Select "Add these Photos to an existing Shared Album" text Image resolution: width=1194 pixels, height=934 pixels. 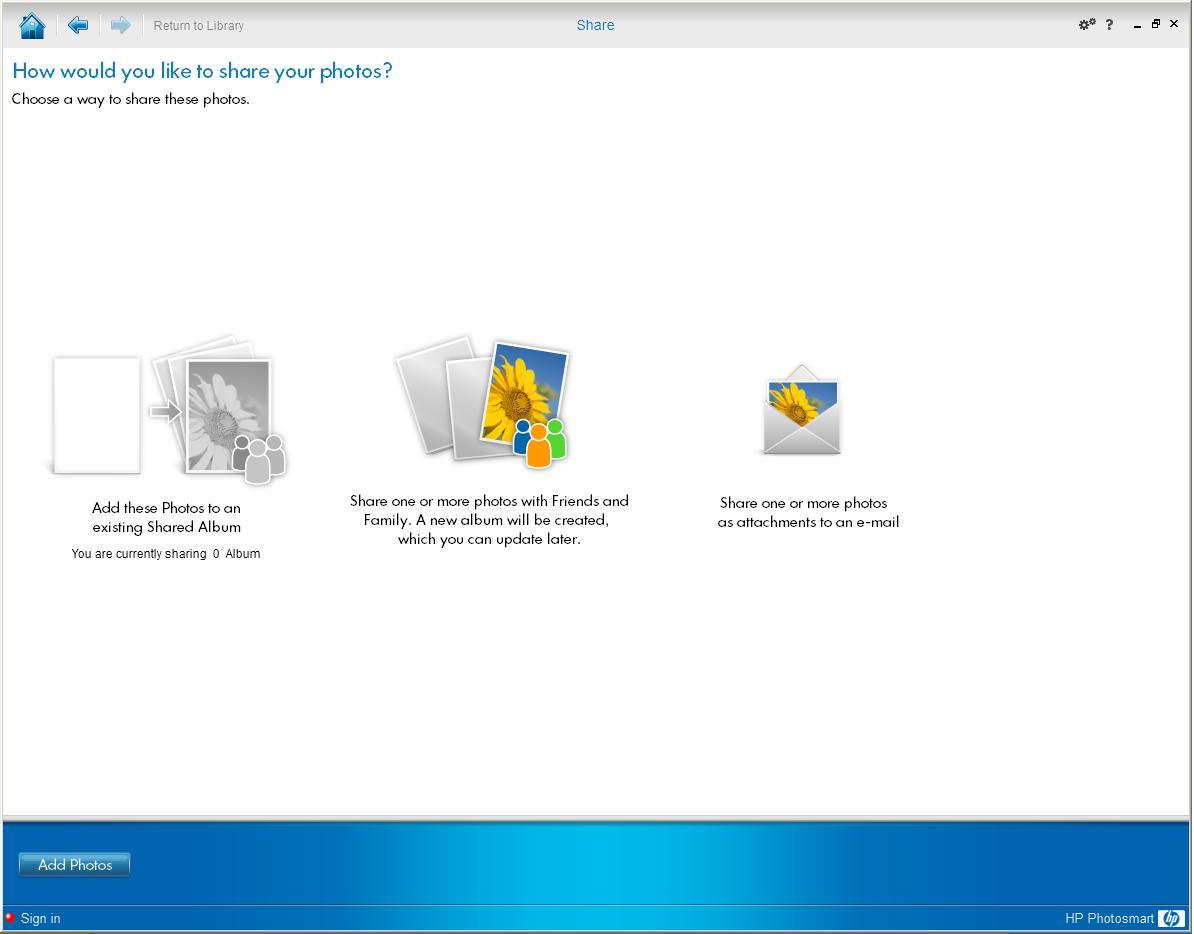tap(166, 517)
